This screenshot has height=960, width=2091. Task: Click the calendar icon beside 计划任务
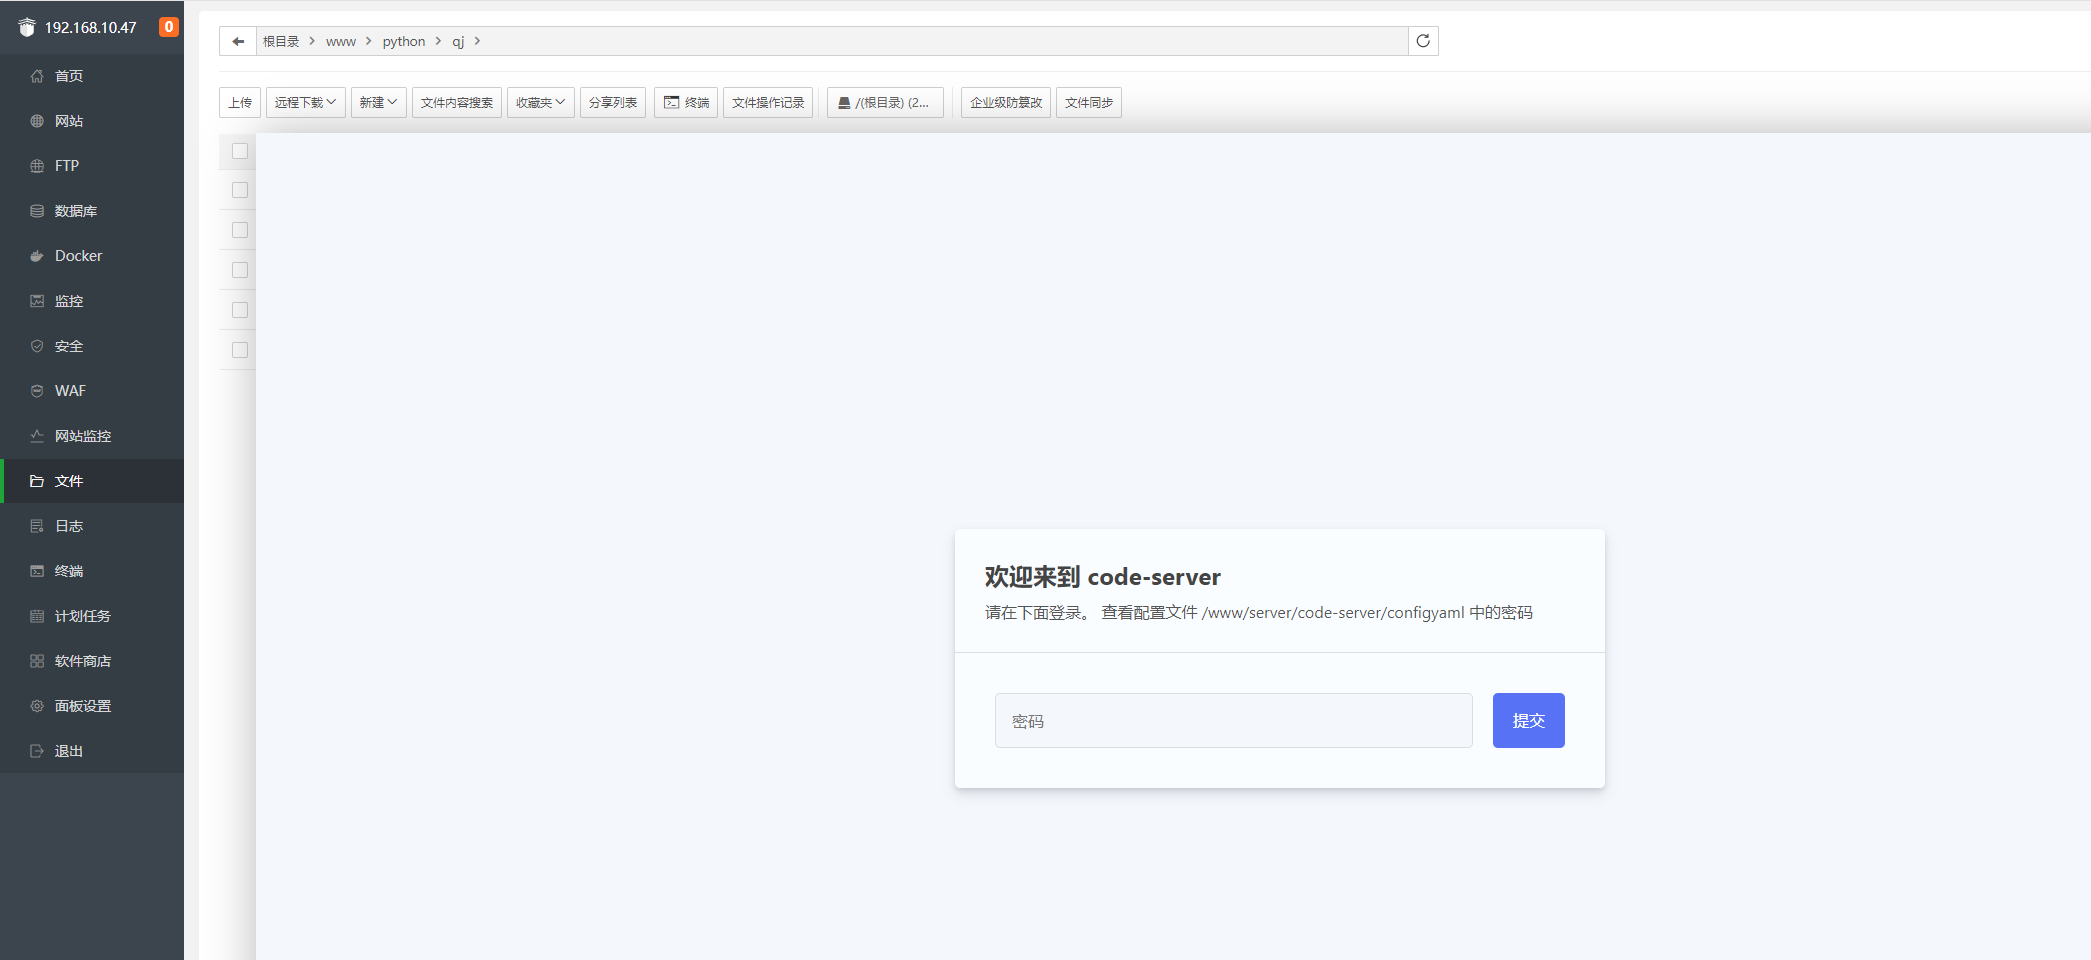(37, 616)
